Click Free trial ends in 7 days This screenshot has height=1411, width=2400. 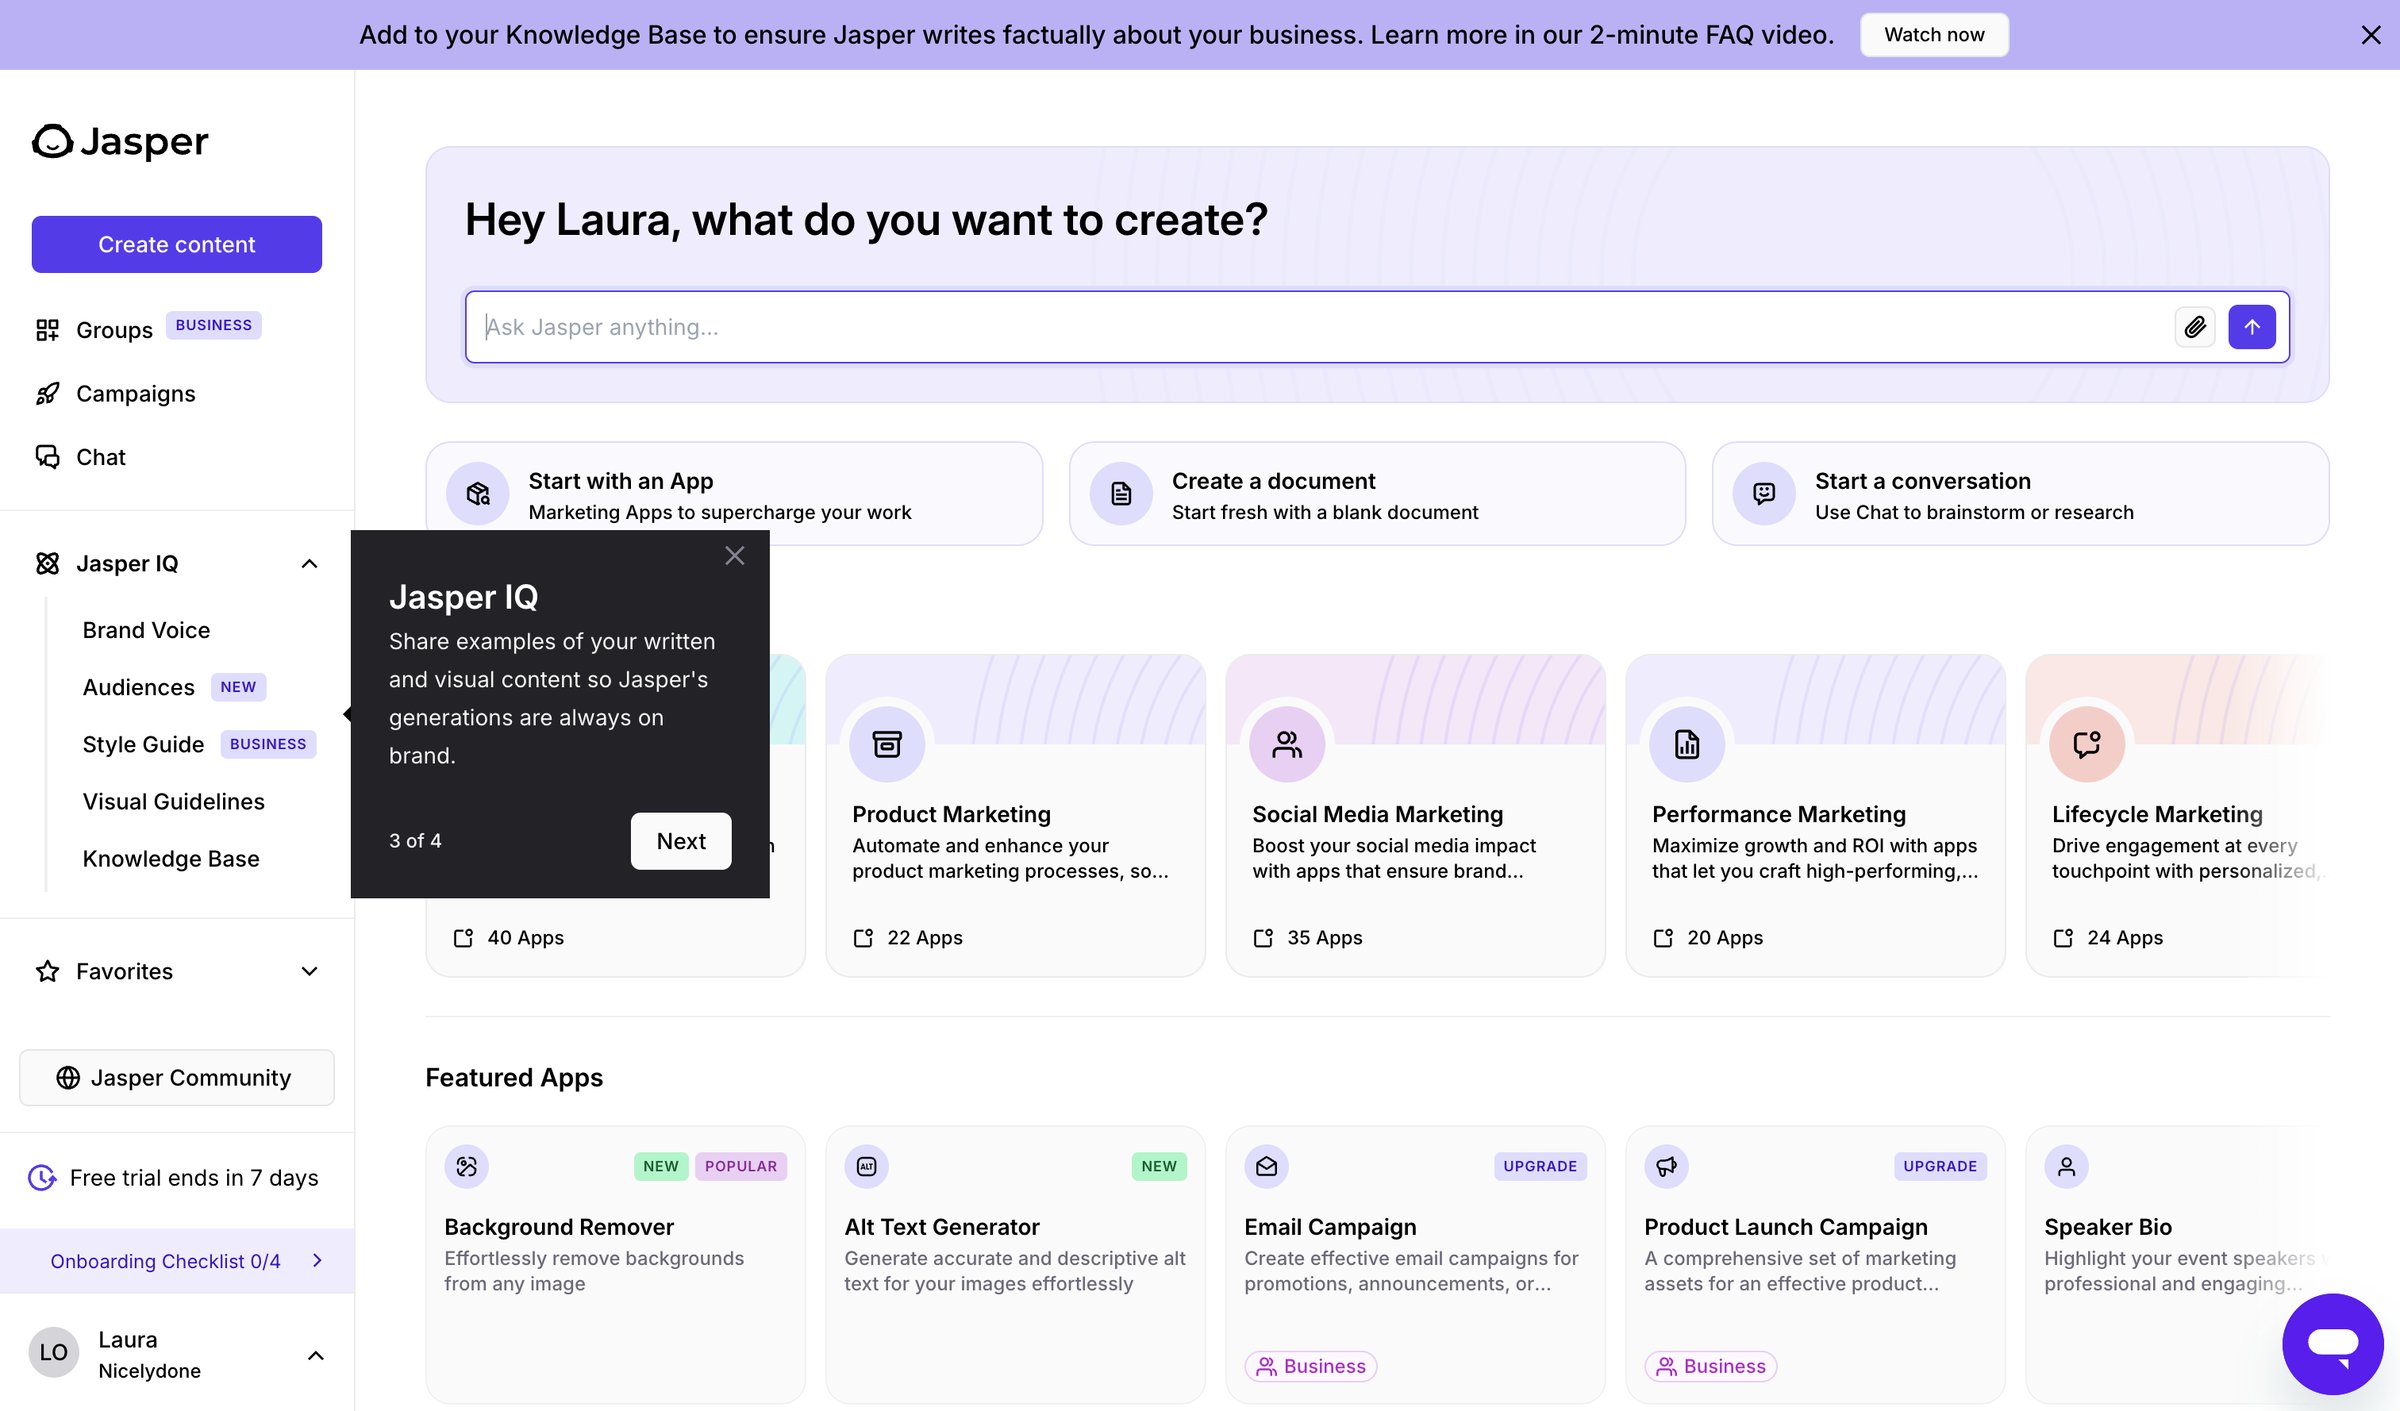coord(194,1178)
